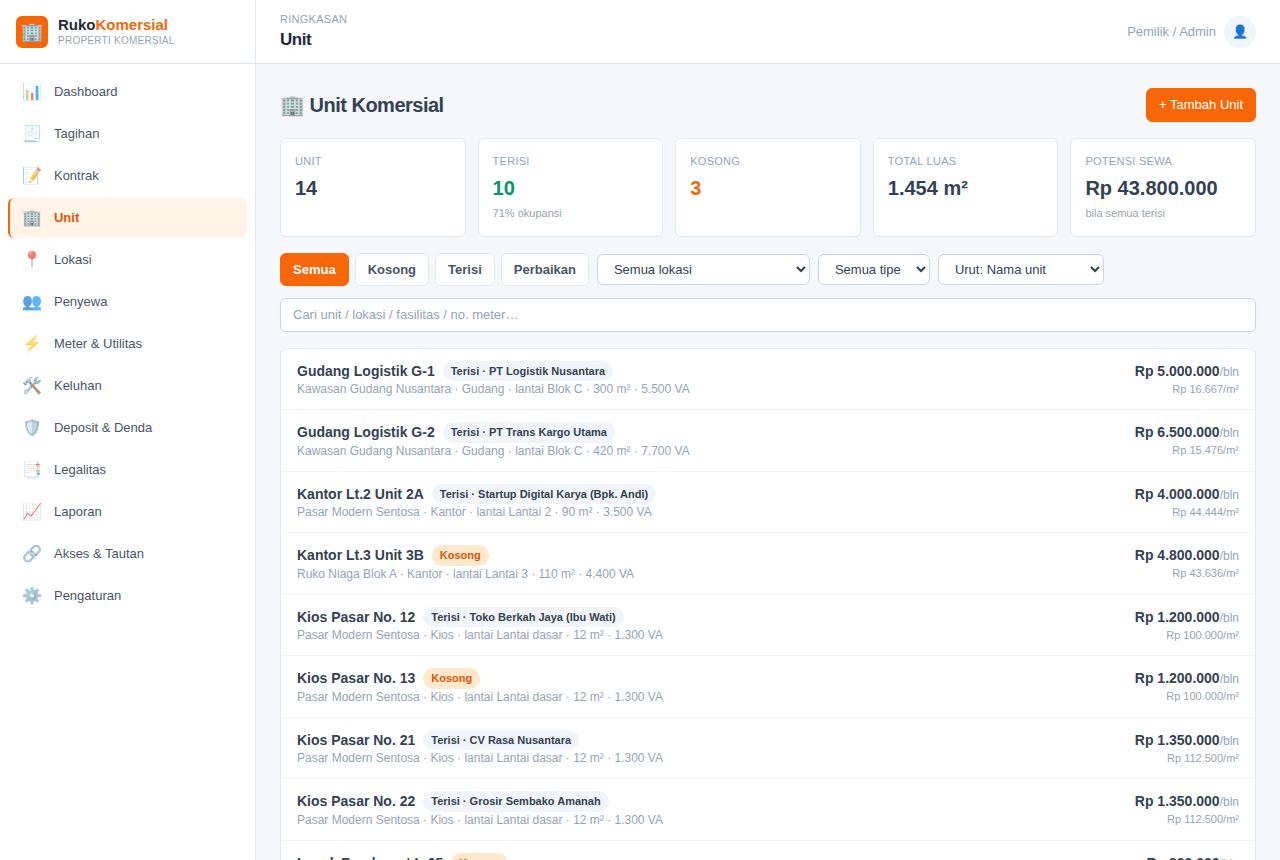Click the Deposit & Denda shield icon
Screen dimensions: 1280x860
pos(32,428)
